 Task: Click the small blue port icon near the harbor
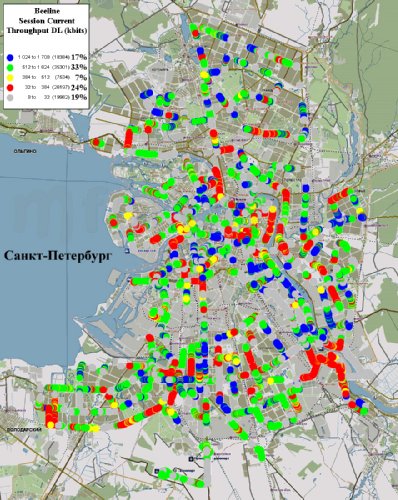(x=127, y=251)
